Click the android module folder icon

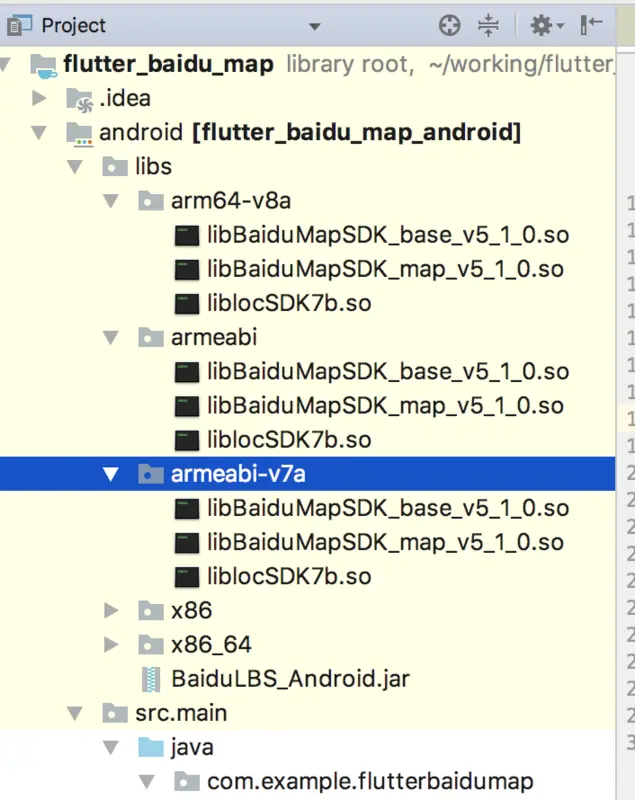click(x=80, y=134)
